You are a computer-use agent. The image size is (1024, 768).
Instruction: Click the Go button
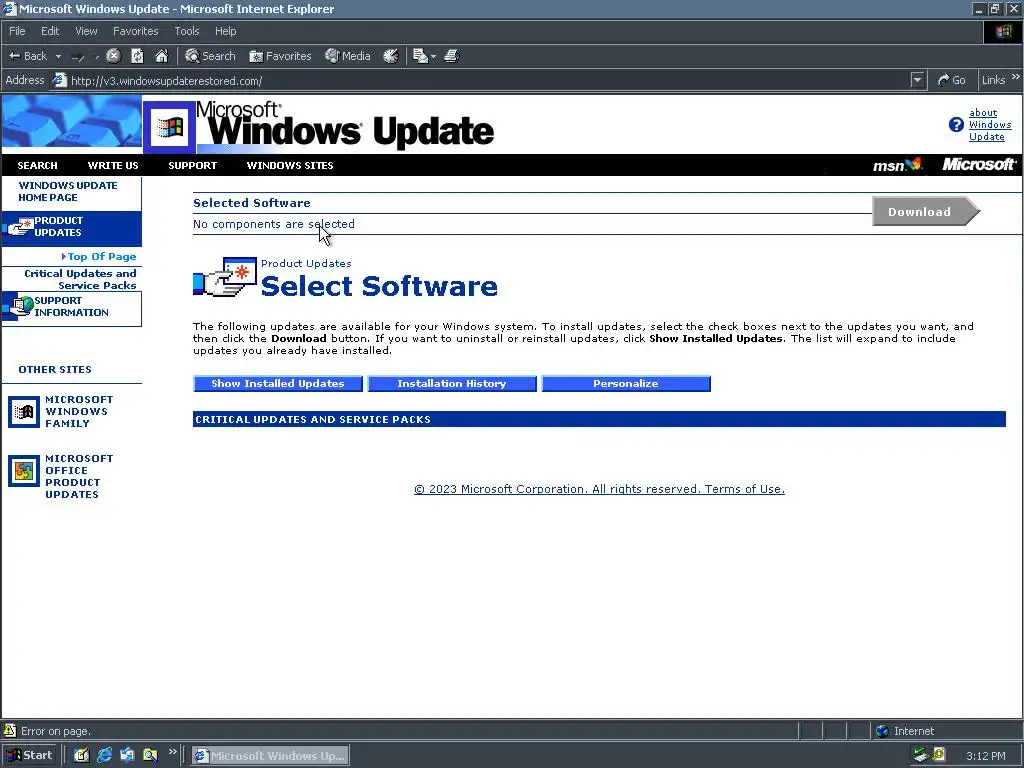[952, 80]
